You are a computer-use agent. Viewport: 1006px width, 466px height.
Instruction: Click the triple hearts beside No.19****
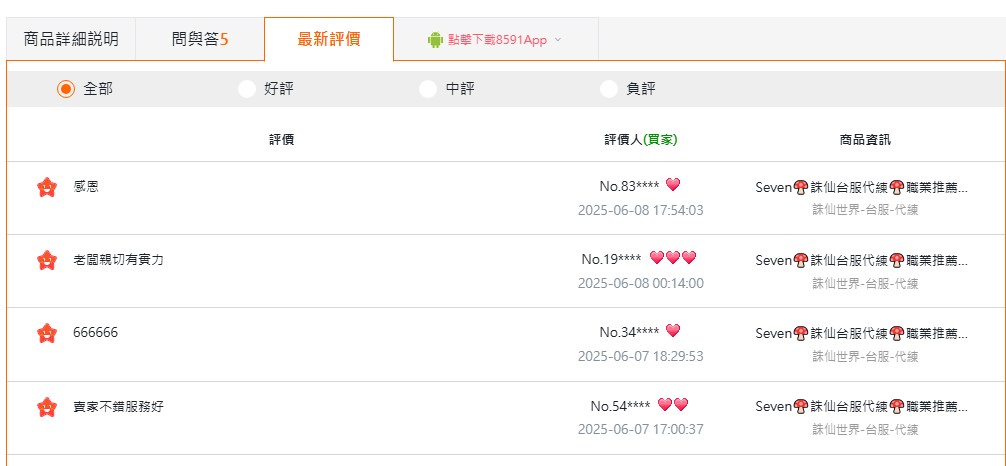[672, 258]
